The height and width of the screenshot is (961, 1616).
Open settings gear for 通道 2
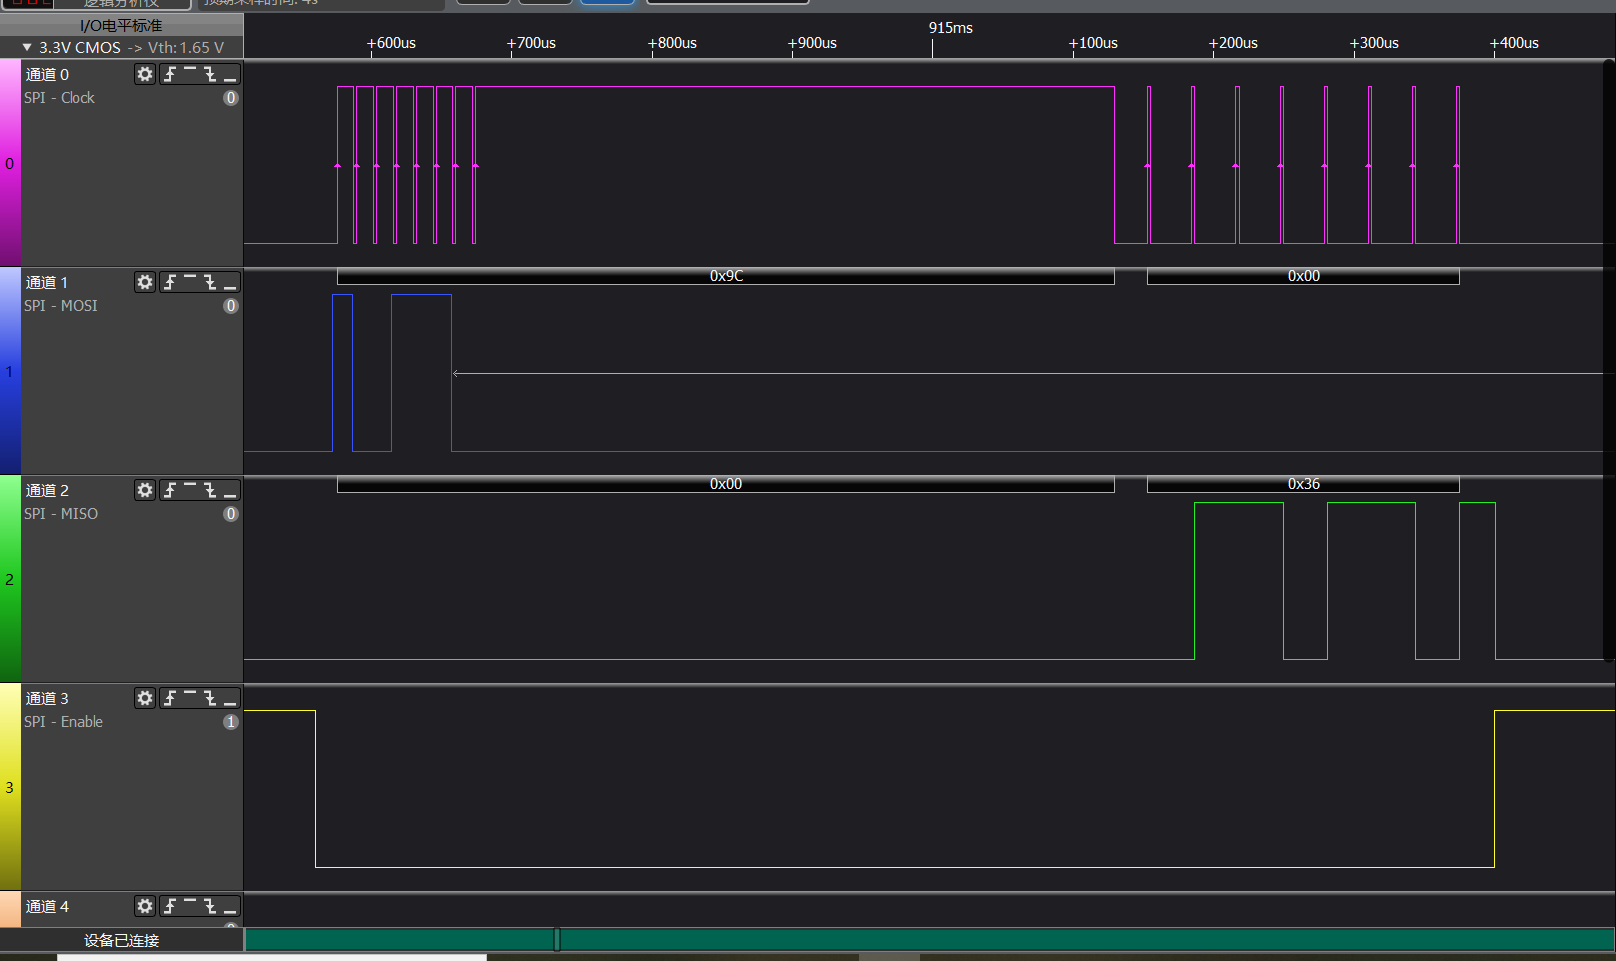(x=145, y=490)
